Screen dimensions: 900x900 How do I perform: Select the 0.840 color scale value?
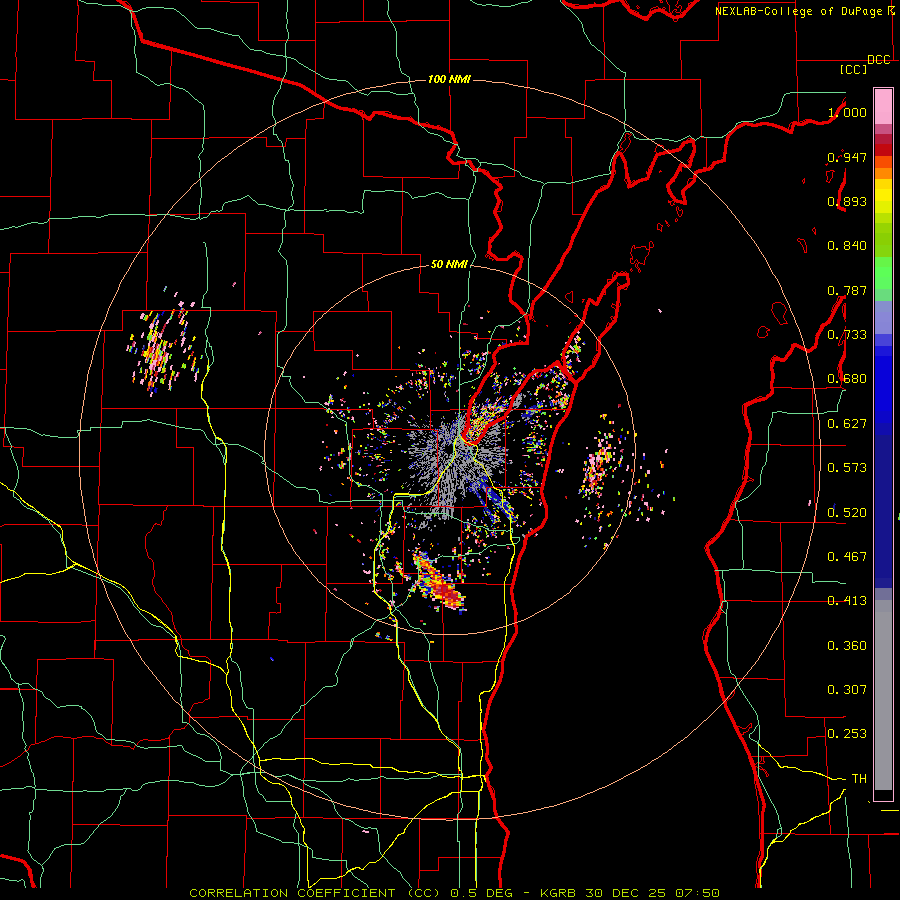(x=847, y=246)
